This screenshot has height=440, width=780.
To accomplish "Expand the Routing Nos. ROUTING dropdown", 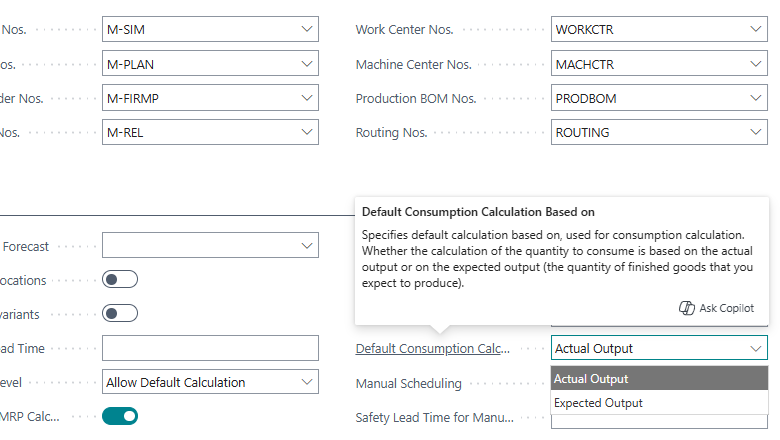I will (x=755, y=132).
